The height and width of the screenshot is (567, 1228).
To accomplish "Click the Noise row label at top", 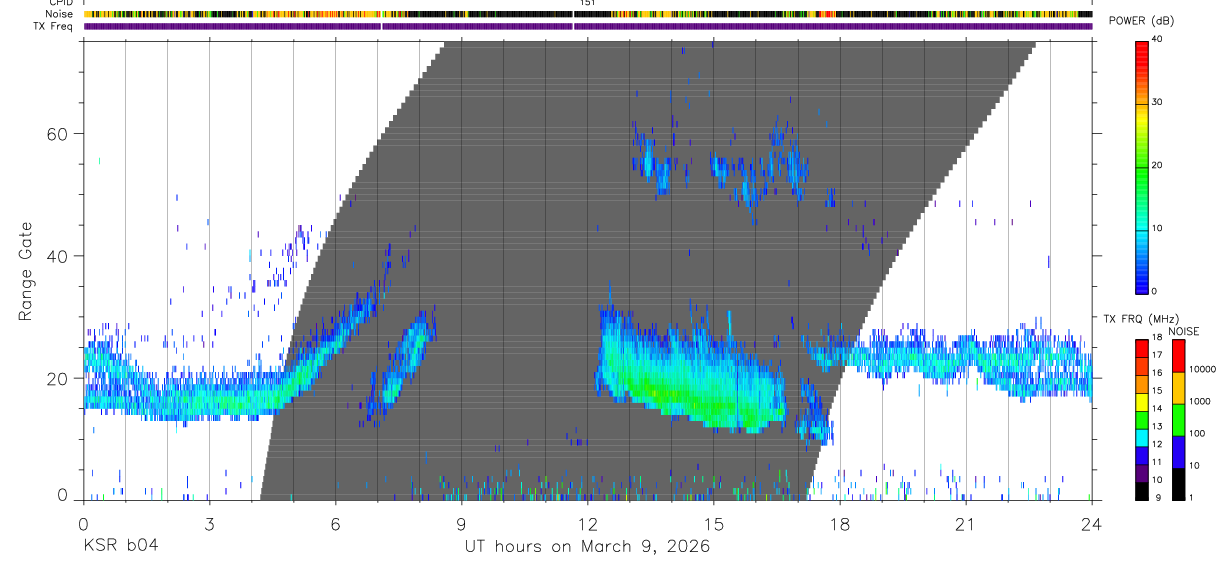I will [60, 14].
